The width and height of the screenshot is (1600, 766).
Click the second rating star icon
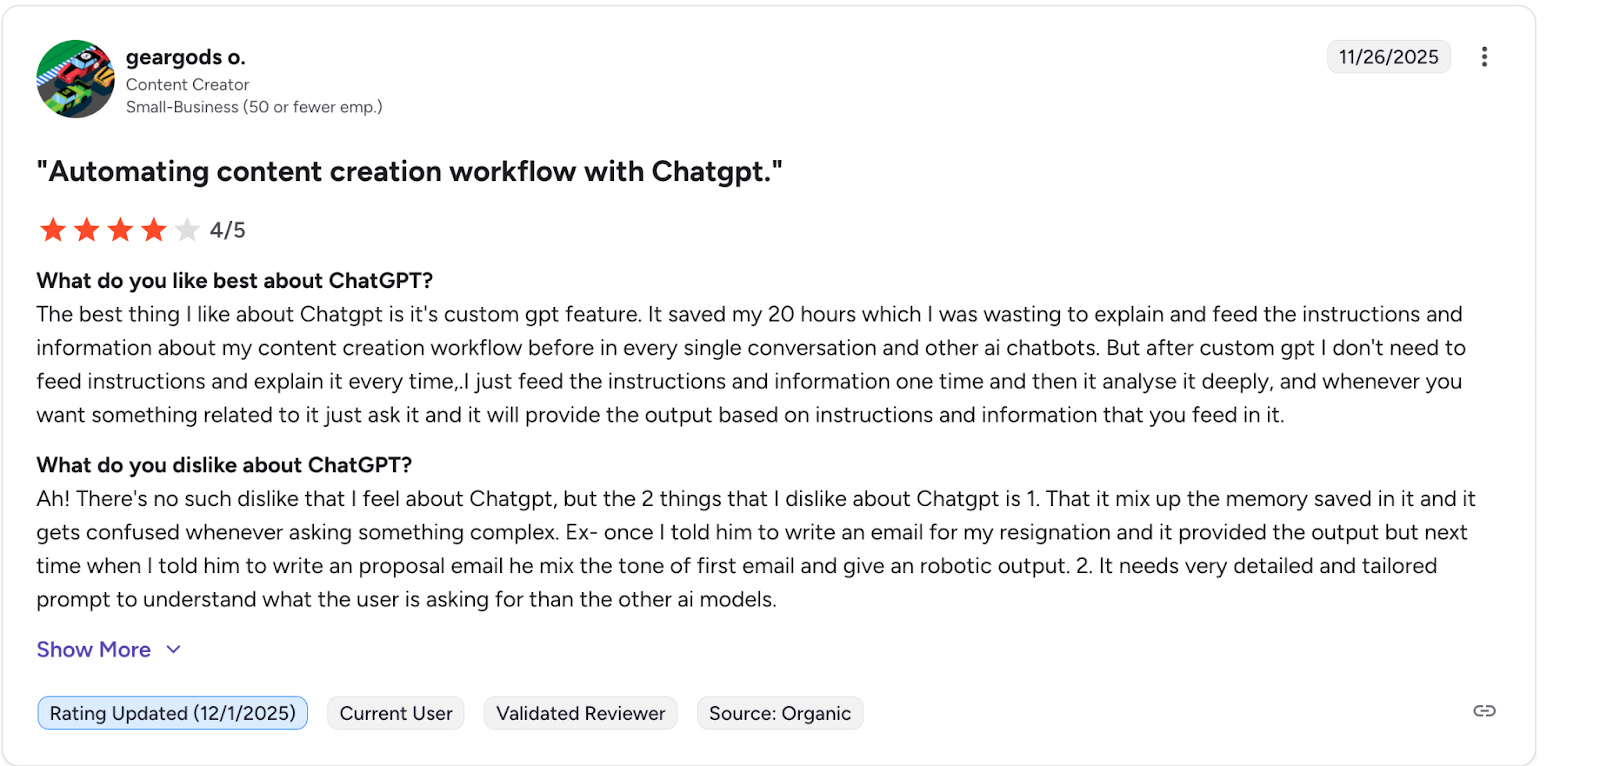(x=86, y=229)
